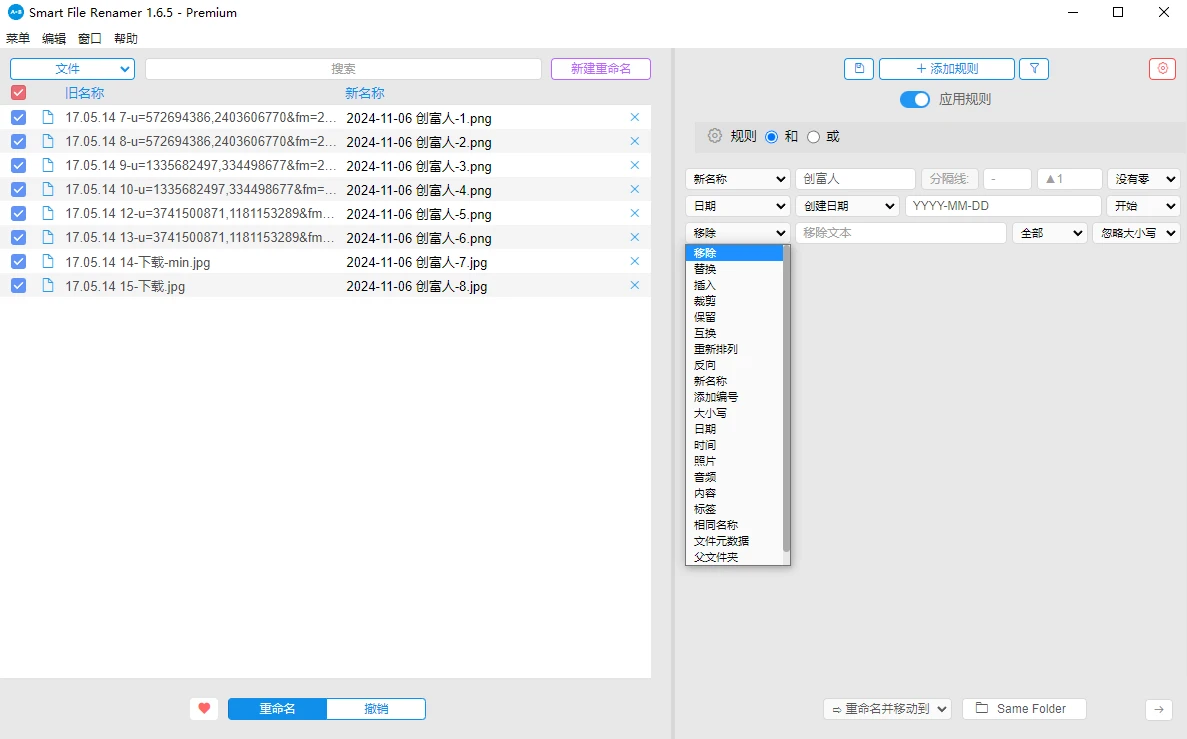Open the rule filter funnel icon
The image size is (1187, 739).
pyautogui.click(x=1034, y=68)
